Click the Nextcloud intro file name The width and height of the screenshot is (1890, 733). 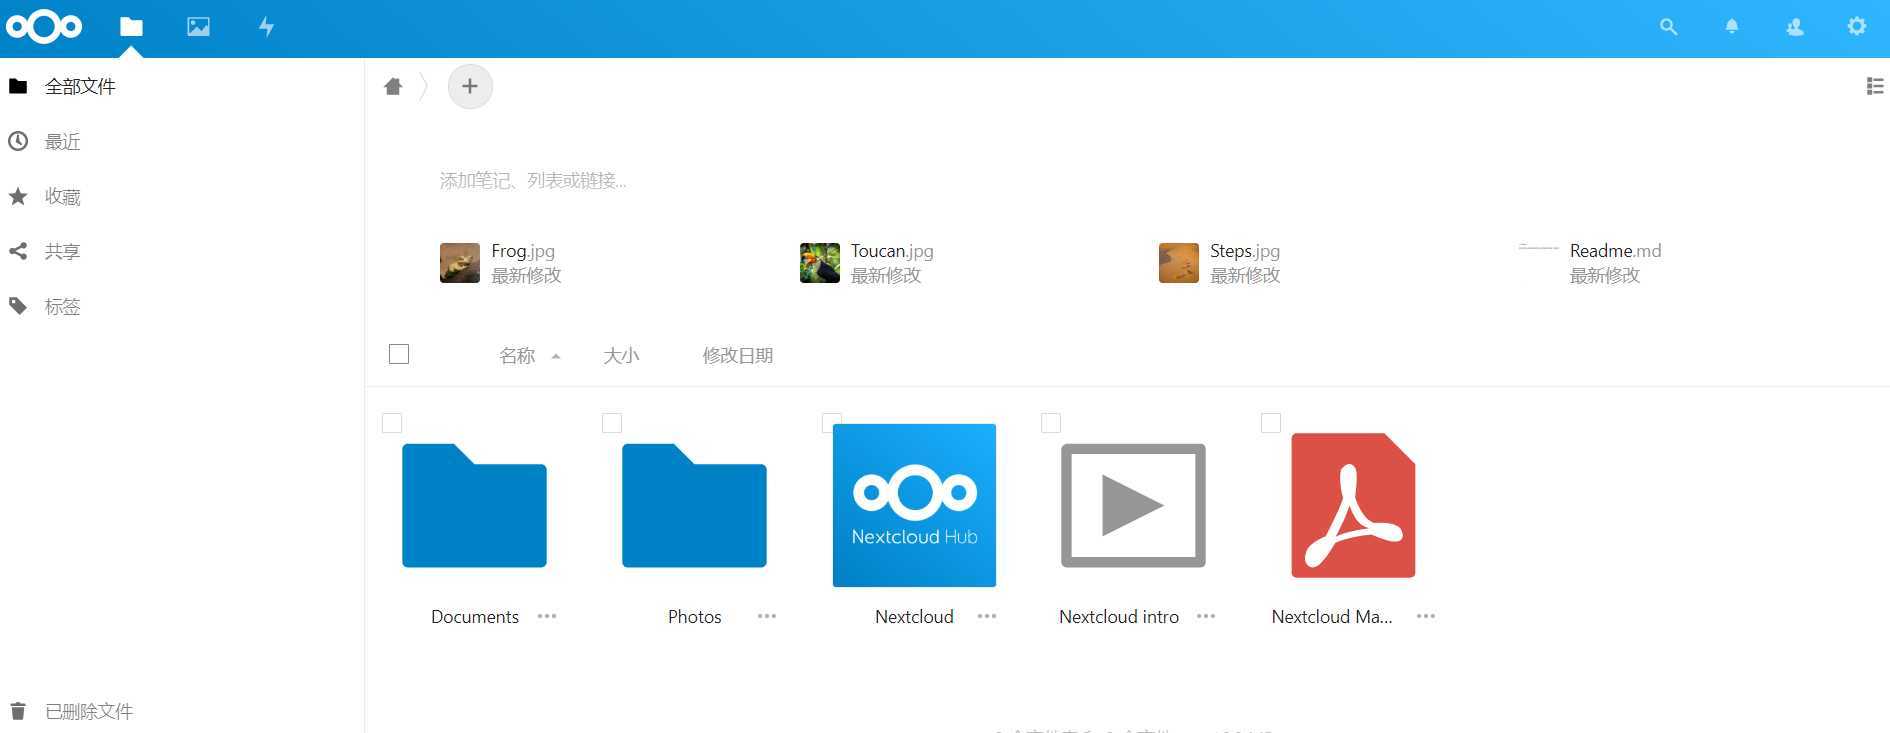(1119, 617)
